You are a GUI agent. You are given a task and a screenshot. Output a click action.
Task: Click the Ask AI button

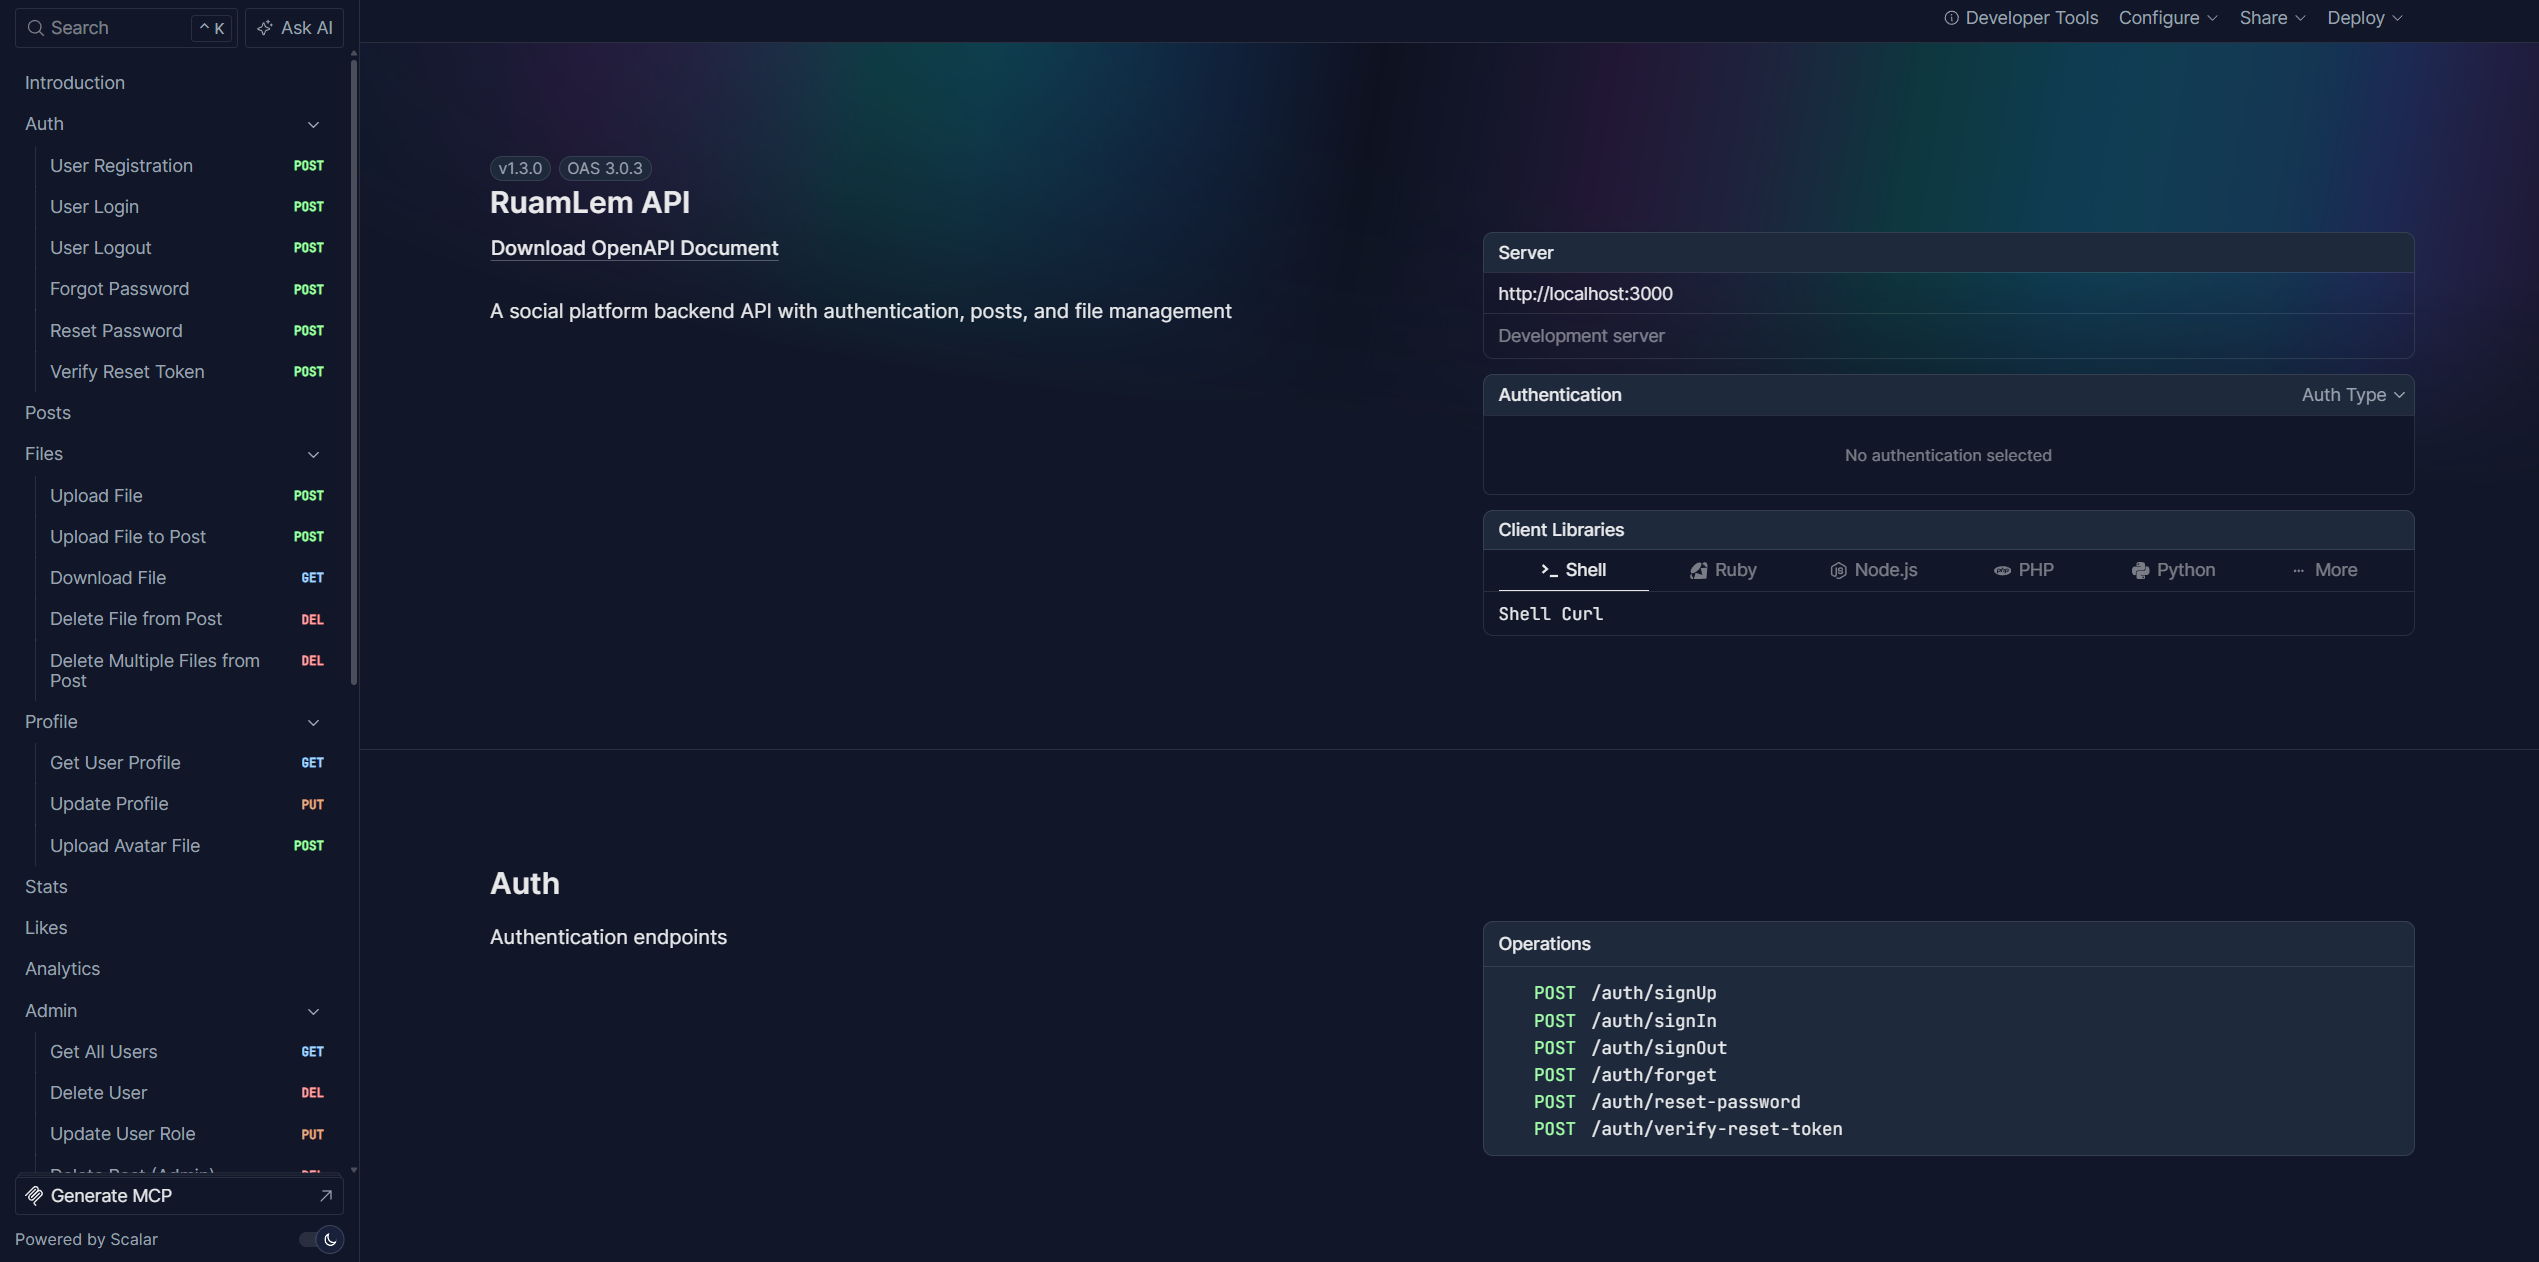[294, 28]
